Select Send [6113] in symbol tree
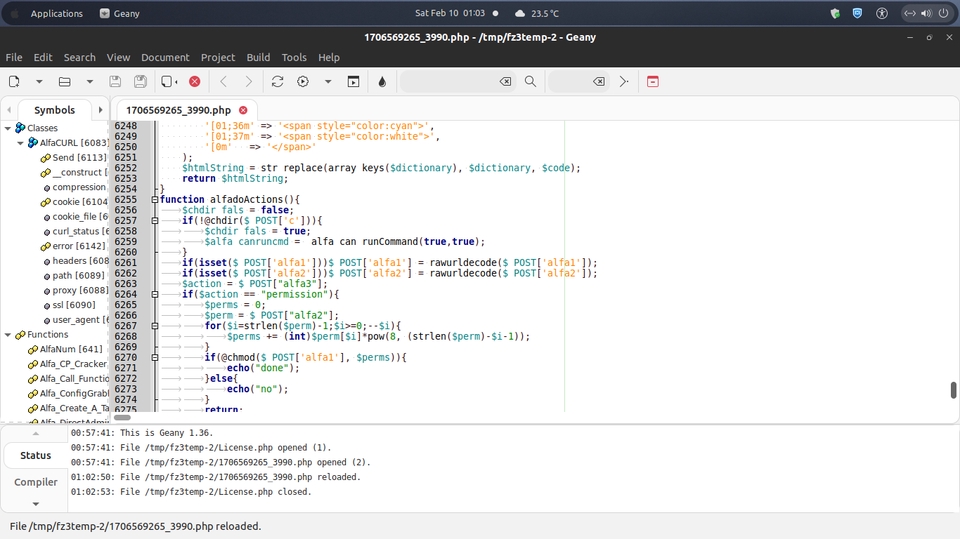The height and width of the screenshot is (539, 960). 79,157
